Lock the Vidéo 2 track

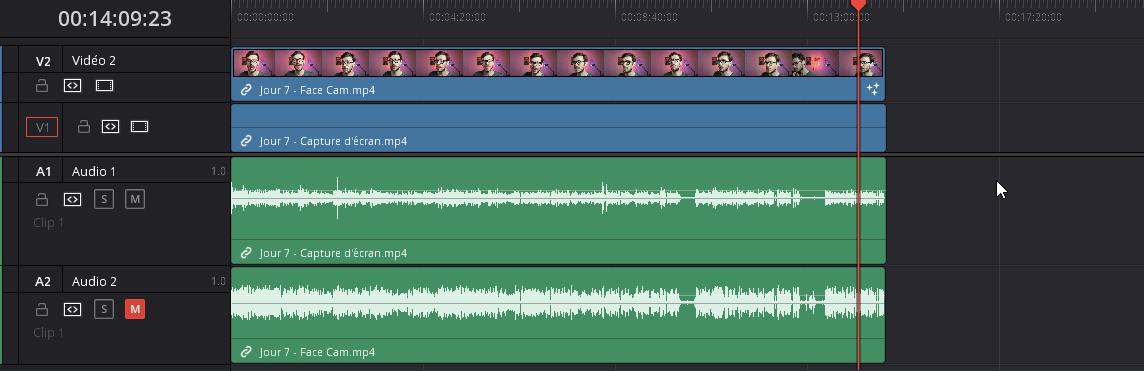click(x=42, y=86)
